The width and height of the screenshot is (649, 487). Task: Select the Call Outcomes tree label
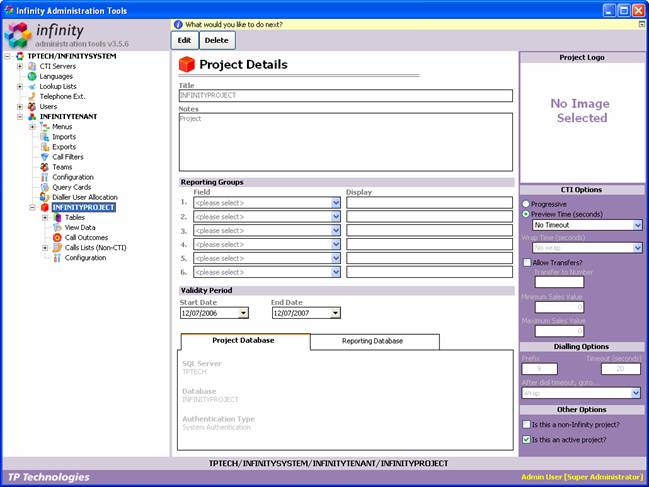coord(86,238)
